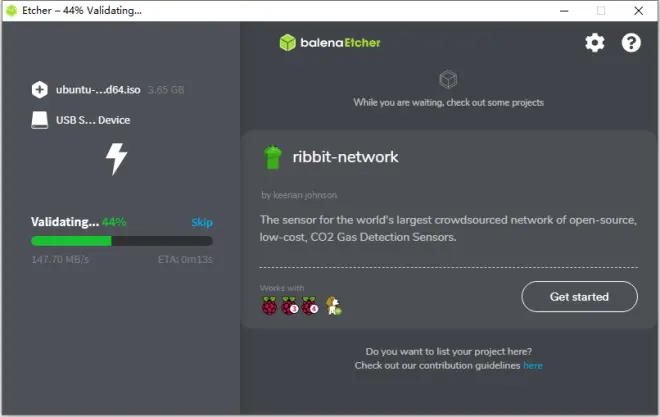Click the '147.70 MB/s' speed text

click(60, 259)
